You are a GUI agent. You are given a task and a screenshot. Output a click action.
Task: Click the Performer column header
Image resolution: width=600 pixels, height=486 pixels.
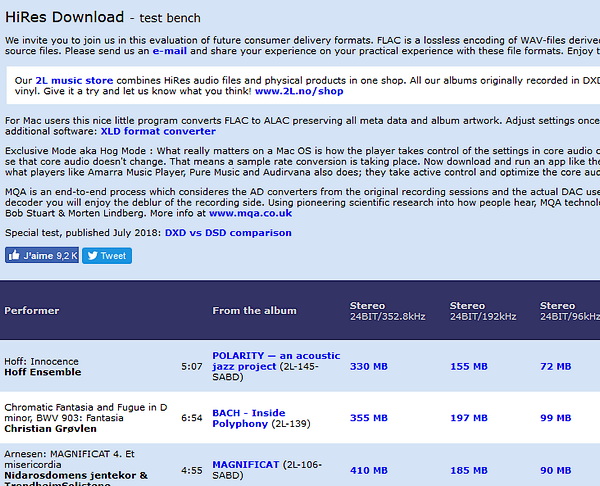tap(32, 311)
